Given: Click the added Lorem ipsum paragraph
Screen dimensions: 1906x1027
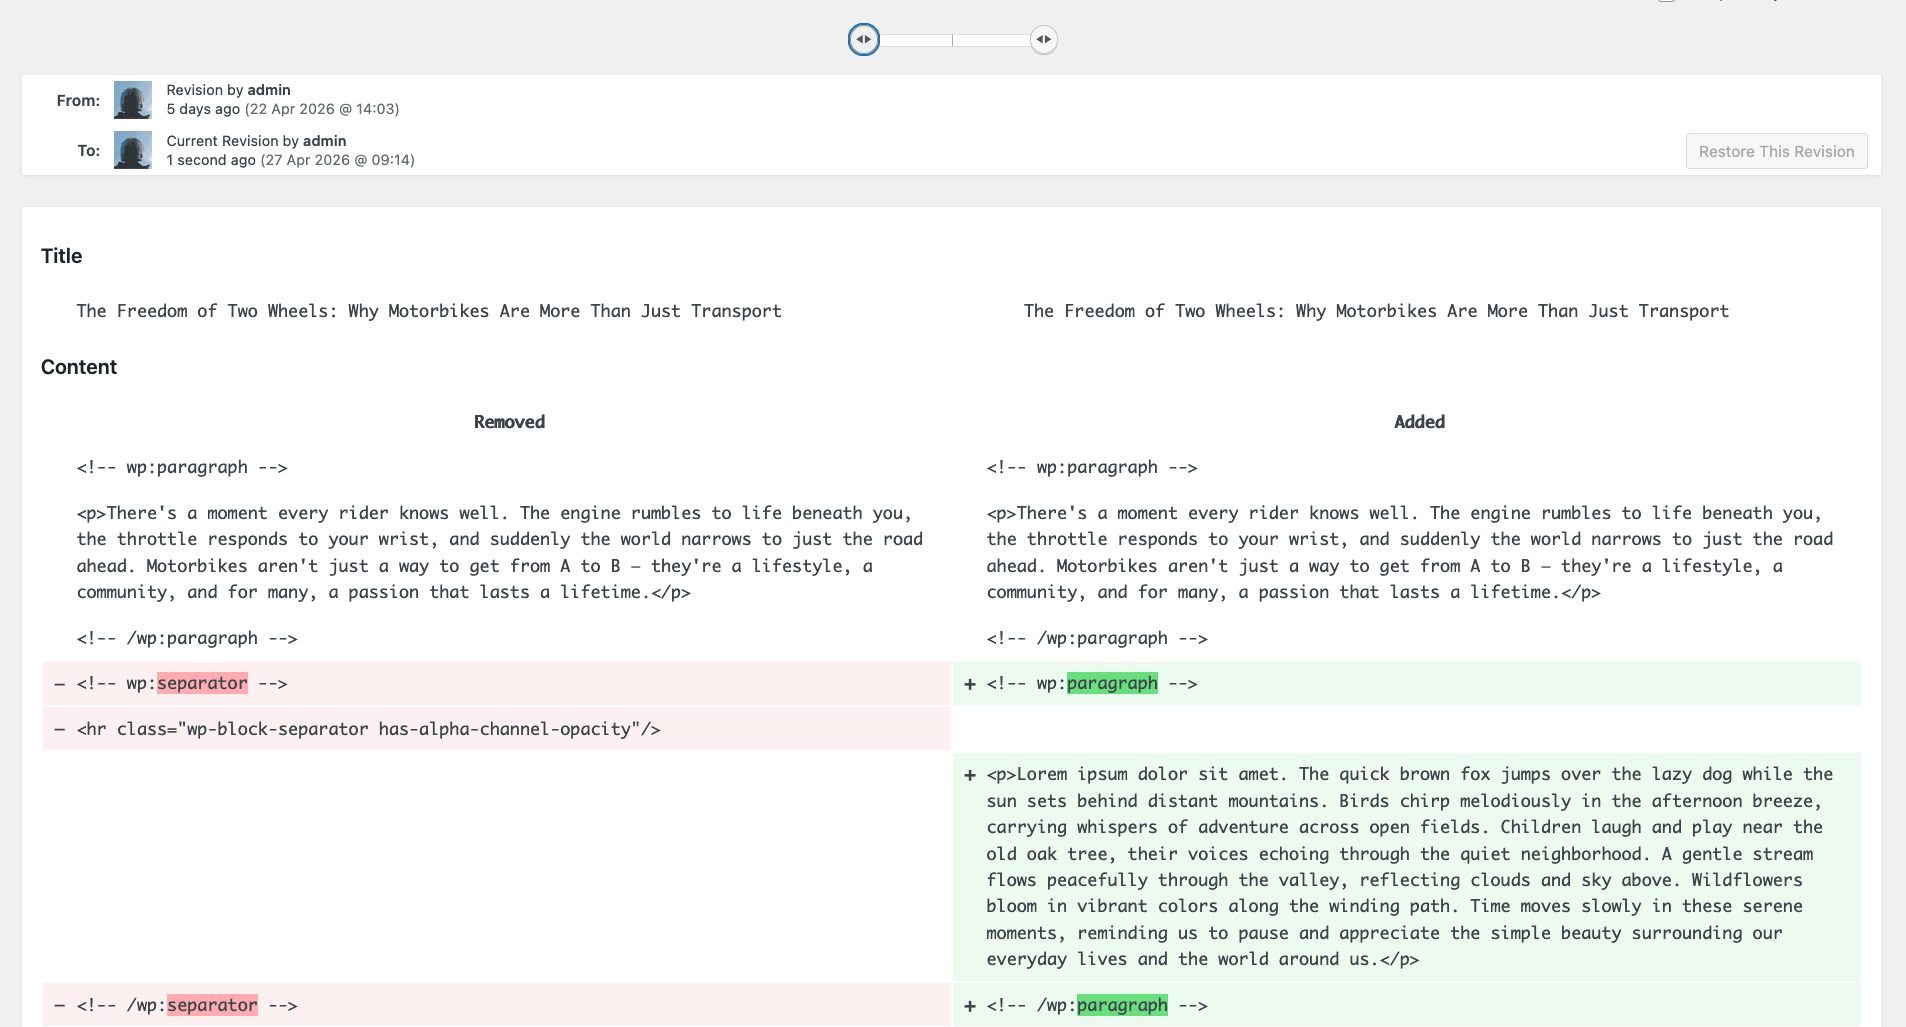Looking at the screenshot, I should [1407, 867].
